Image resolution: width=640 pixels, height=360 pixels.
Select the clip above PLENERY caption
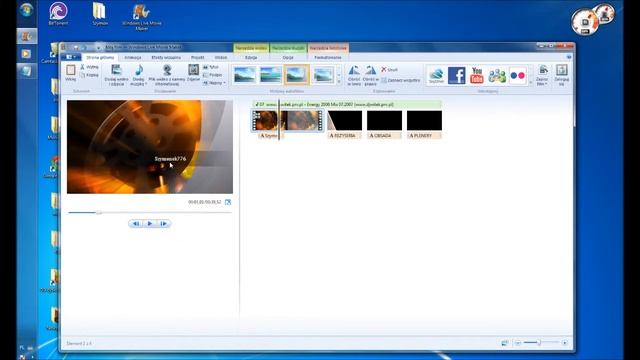[x=424, y=120]
